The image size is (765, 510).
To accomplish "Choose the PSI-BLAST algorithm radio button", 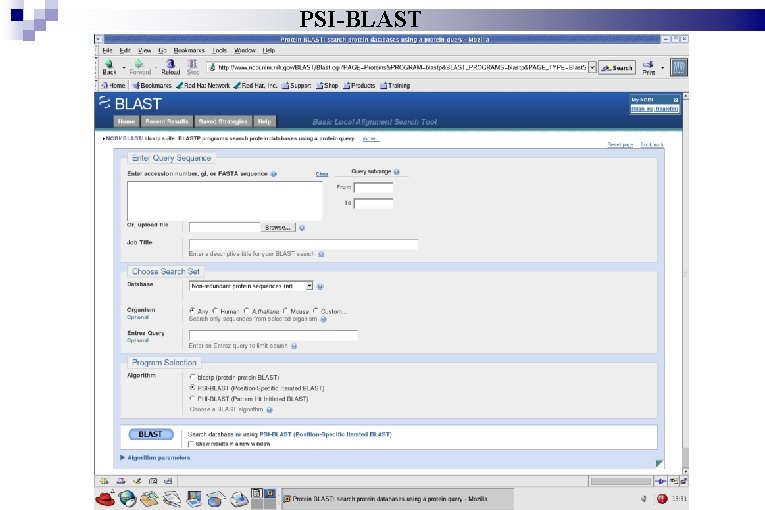I will pyautogui.click(x=192, y=388).
